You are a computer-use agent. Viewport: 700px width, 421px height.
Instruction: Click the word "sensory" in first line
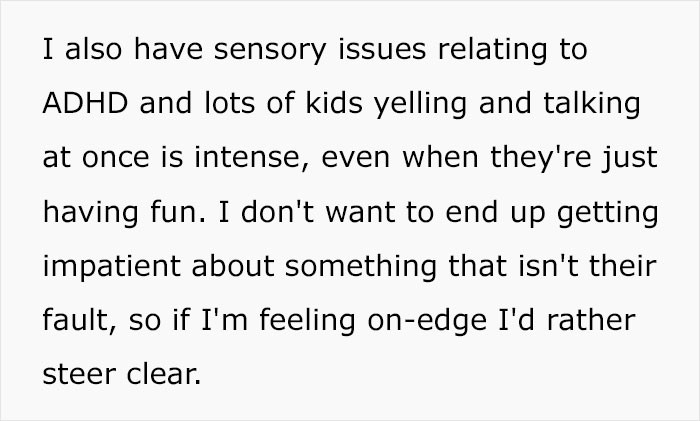point(270,51)
